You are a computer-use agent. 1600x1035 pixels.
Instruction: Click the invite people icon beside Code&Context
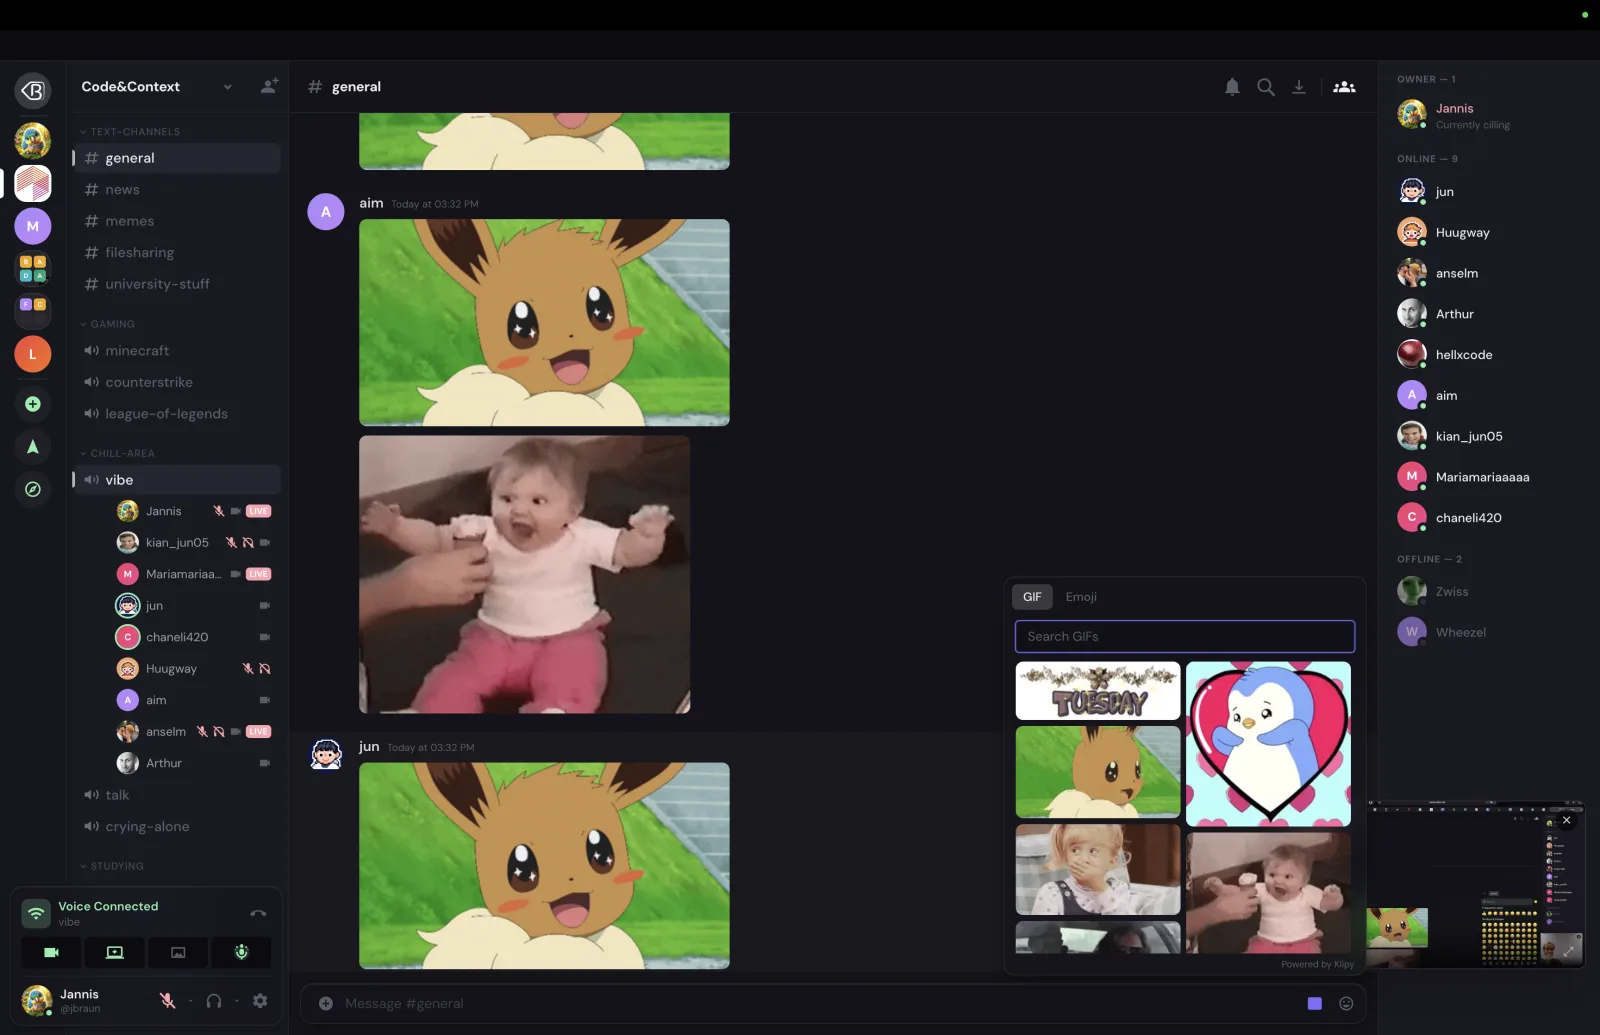coord(269,86)
